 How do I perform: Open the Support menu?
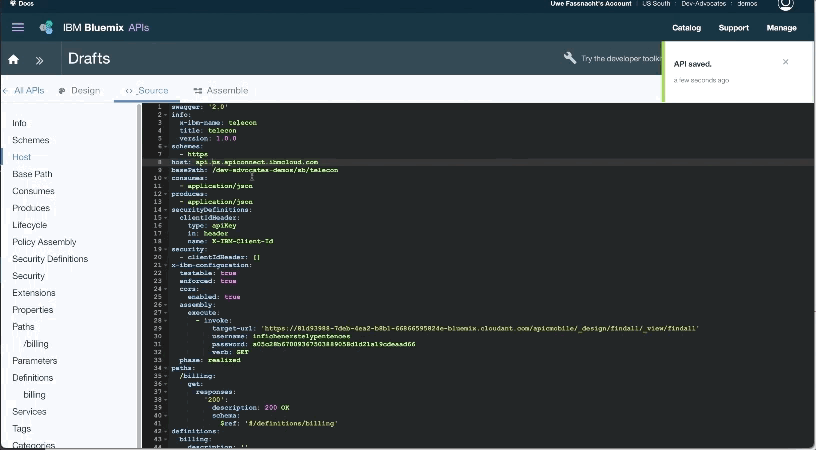point(733,28)
